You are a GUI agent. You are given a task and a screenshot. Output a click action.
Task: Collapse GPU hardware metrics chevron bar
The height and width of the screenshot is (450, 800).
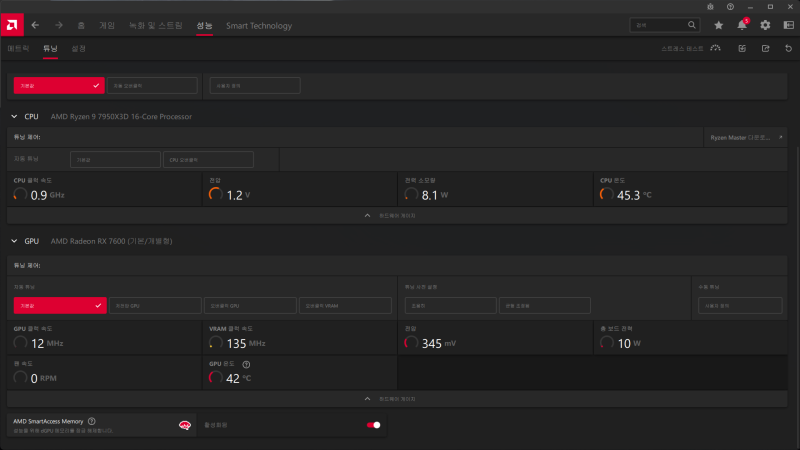click(x=397, y=399)
